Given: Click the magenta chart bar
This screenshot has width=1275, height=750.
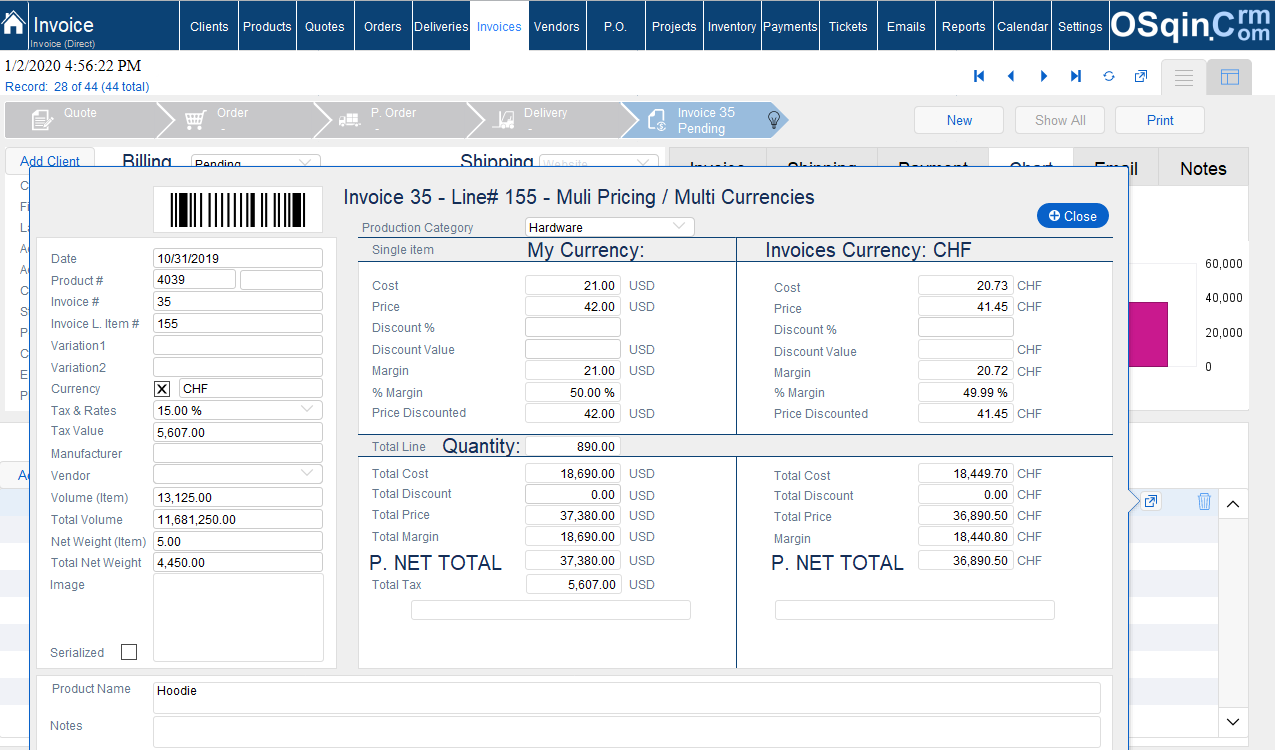Looking at the screenshot, I should [1150, 334].
